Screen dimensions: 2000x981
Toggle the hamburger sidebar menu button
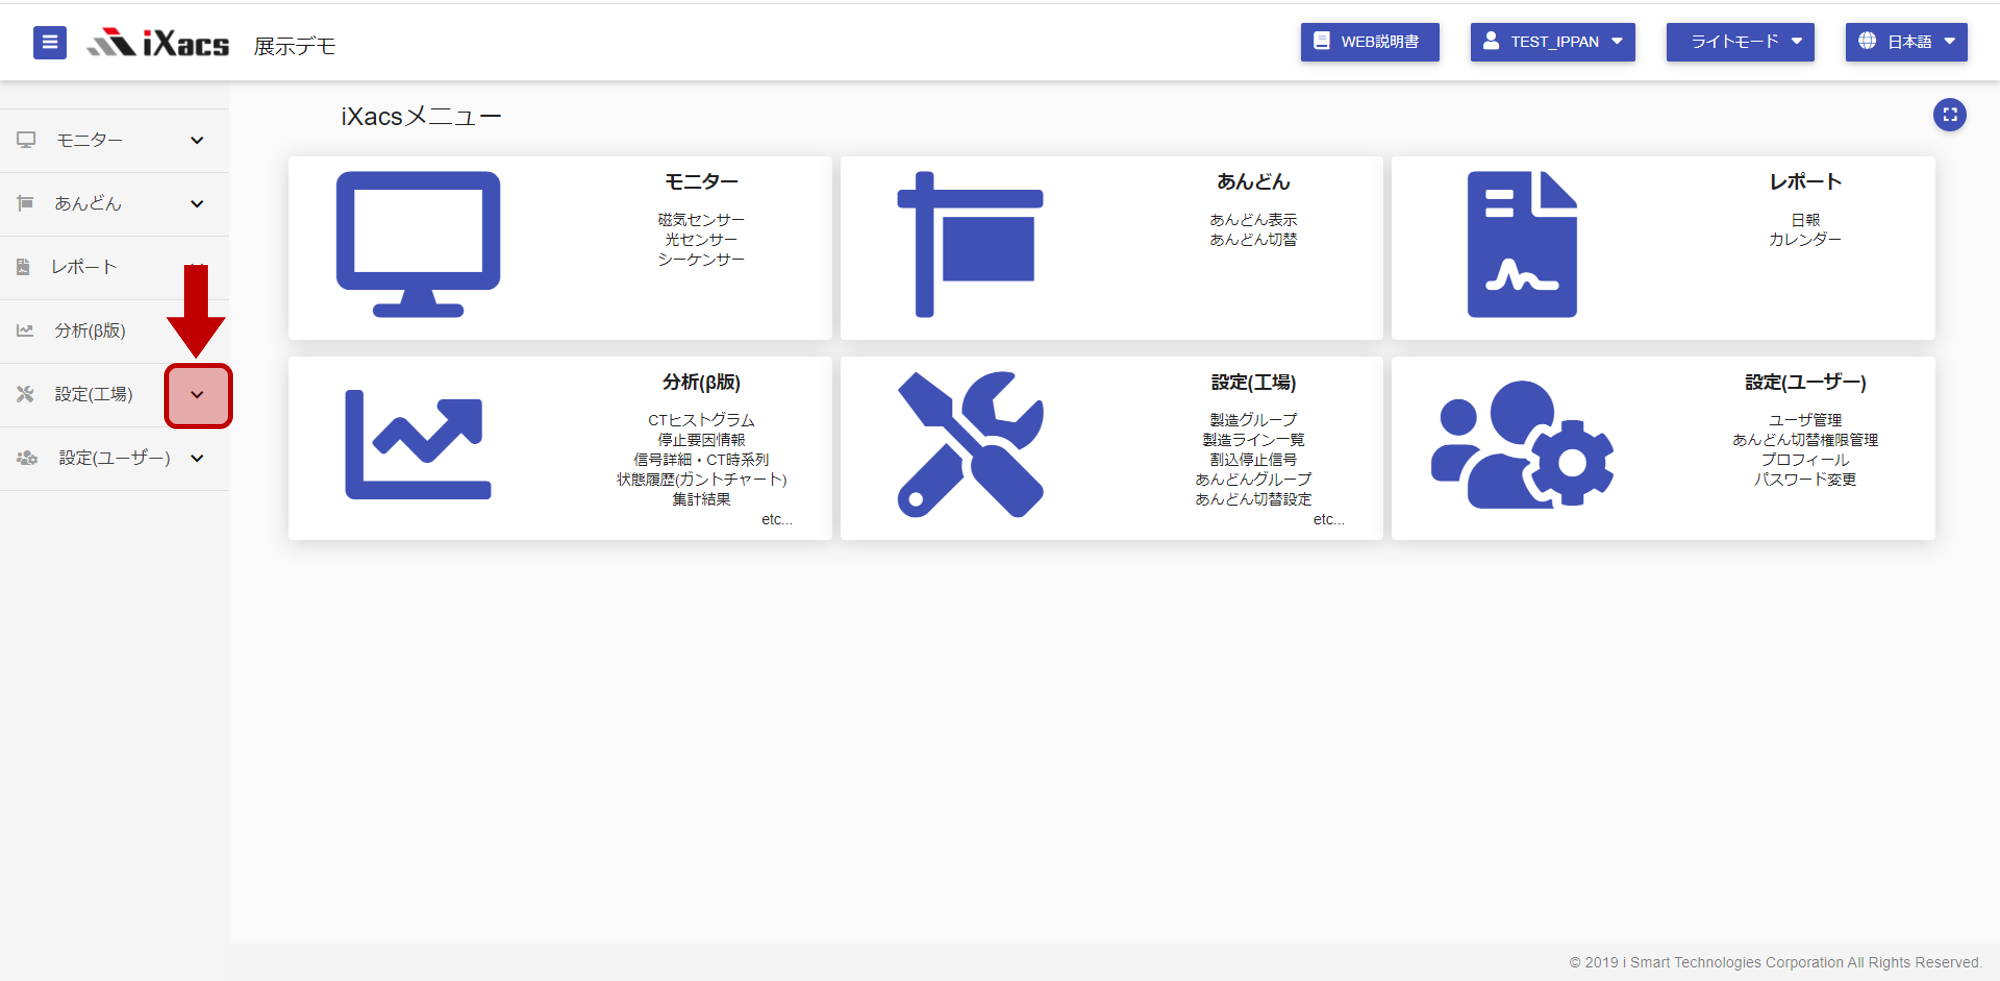pyautogui.click(x=50, y=42)
